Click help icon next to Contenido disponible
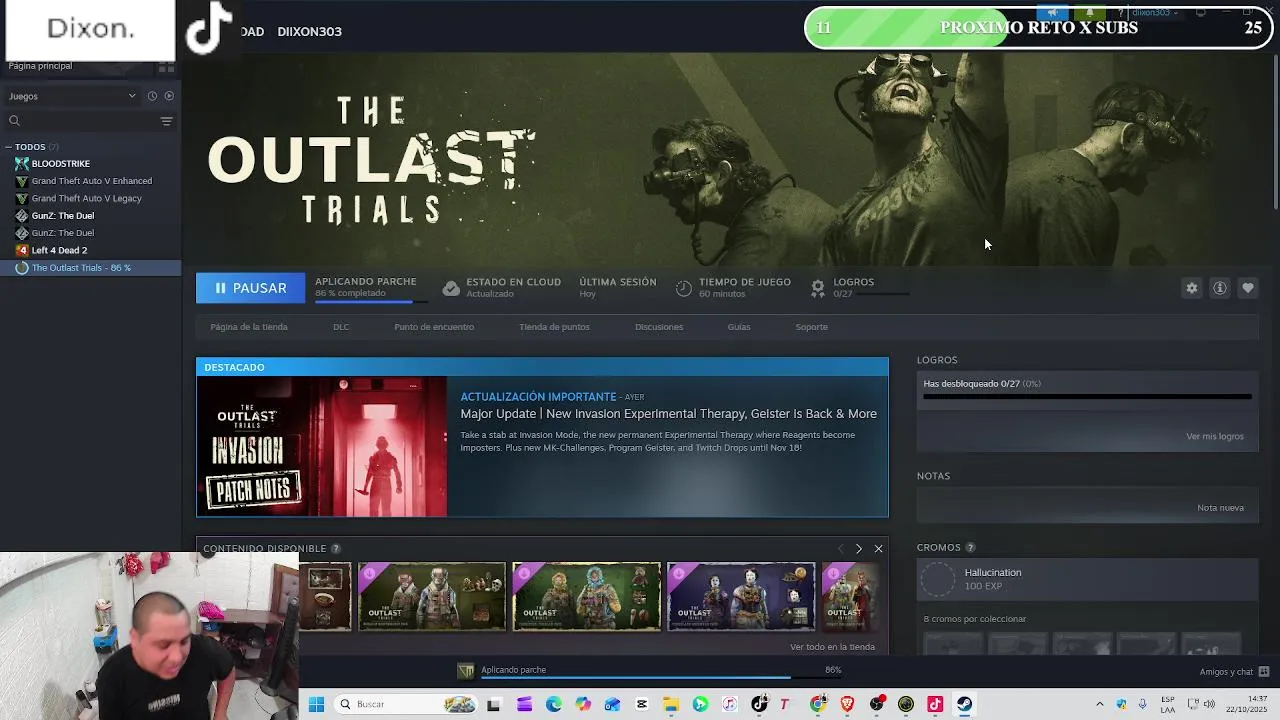1280x720 pixels. click(x=335, y=549)
